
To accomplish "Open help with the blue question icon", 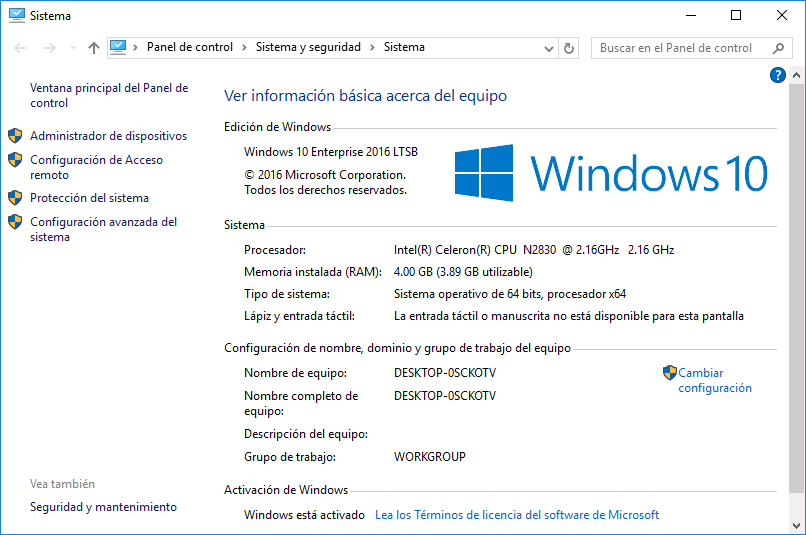I will pos(778,75).
